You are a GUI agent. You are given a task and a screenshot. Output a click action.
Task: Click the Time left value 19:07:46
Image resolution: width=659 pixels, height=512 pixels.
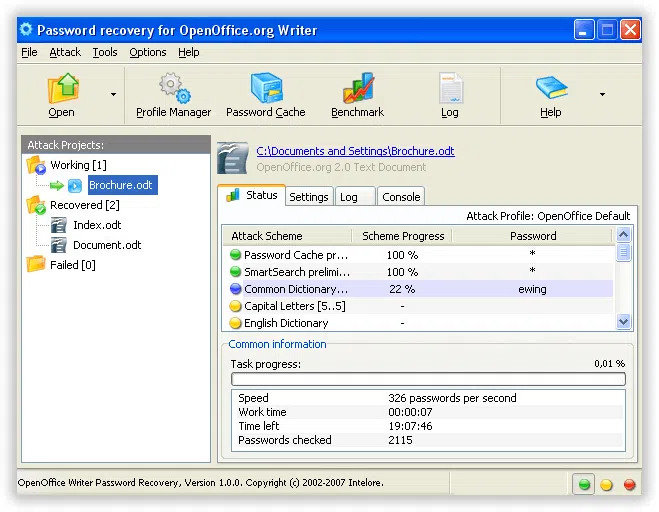[x=410, y=426]
